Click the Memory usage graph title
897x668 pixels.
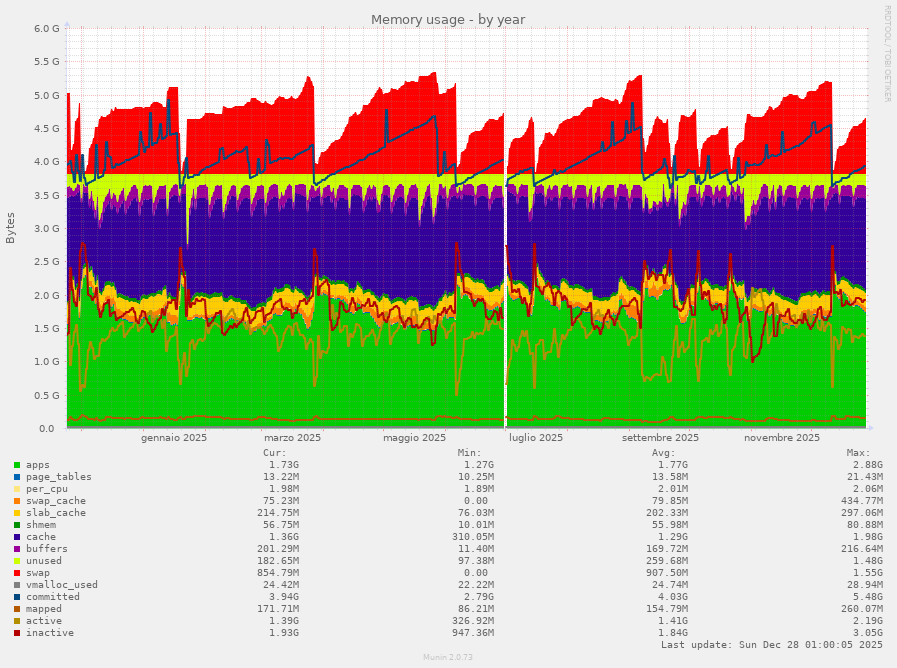(448, 19)
